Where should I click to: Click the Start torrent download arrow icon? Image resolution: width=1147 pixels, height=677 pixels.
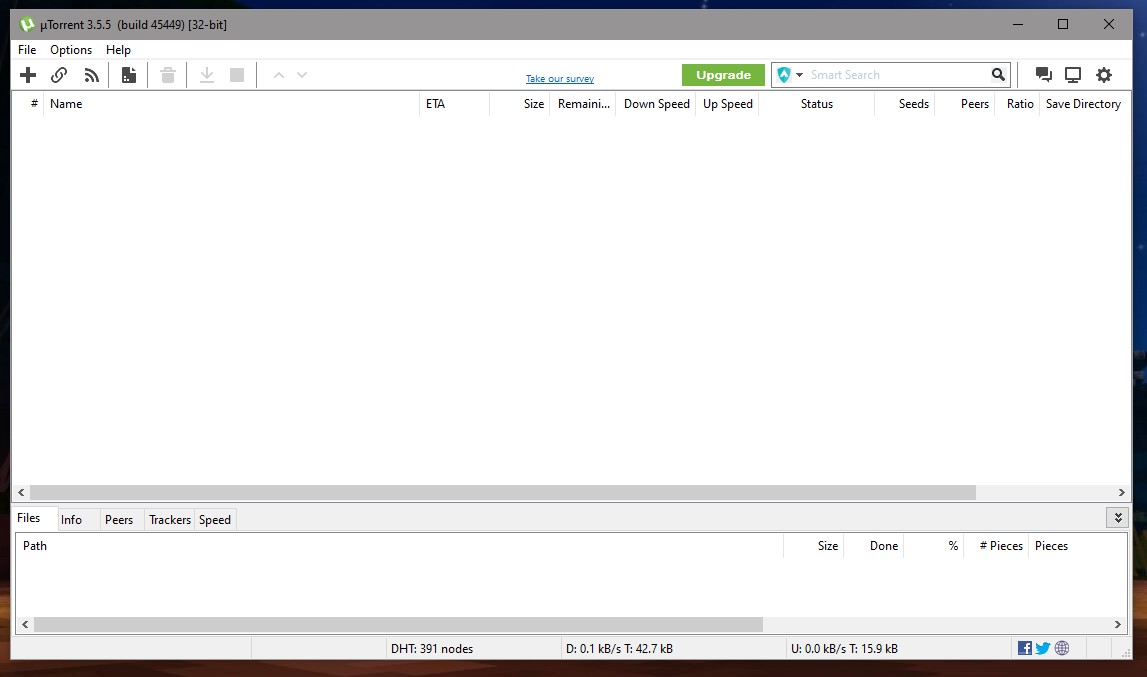pos(207,75)
